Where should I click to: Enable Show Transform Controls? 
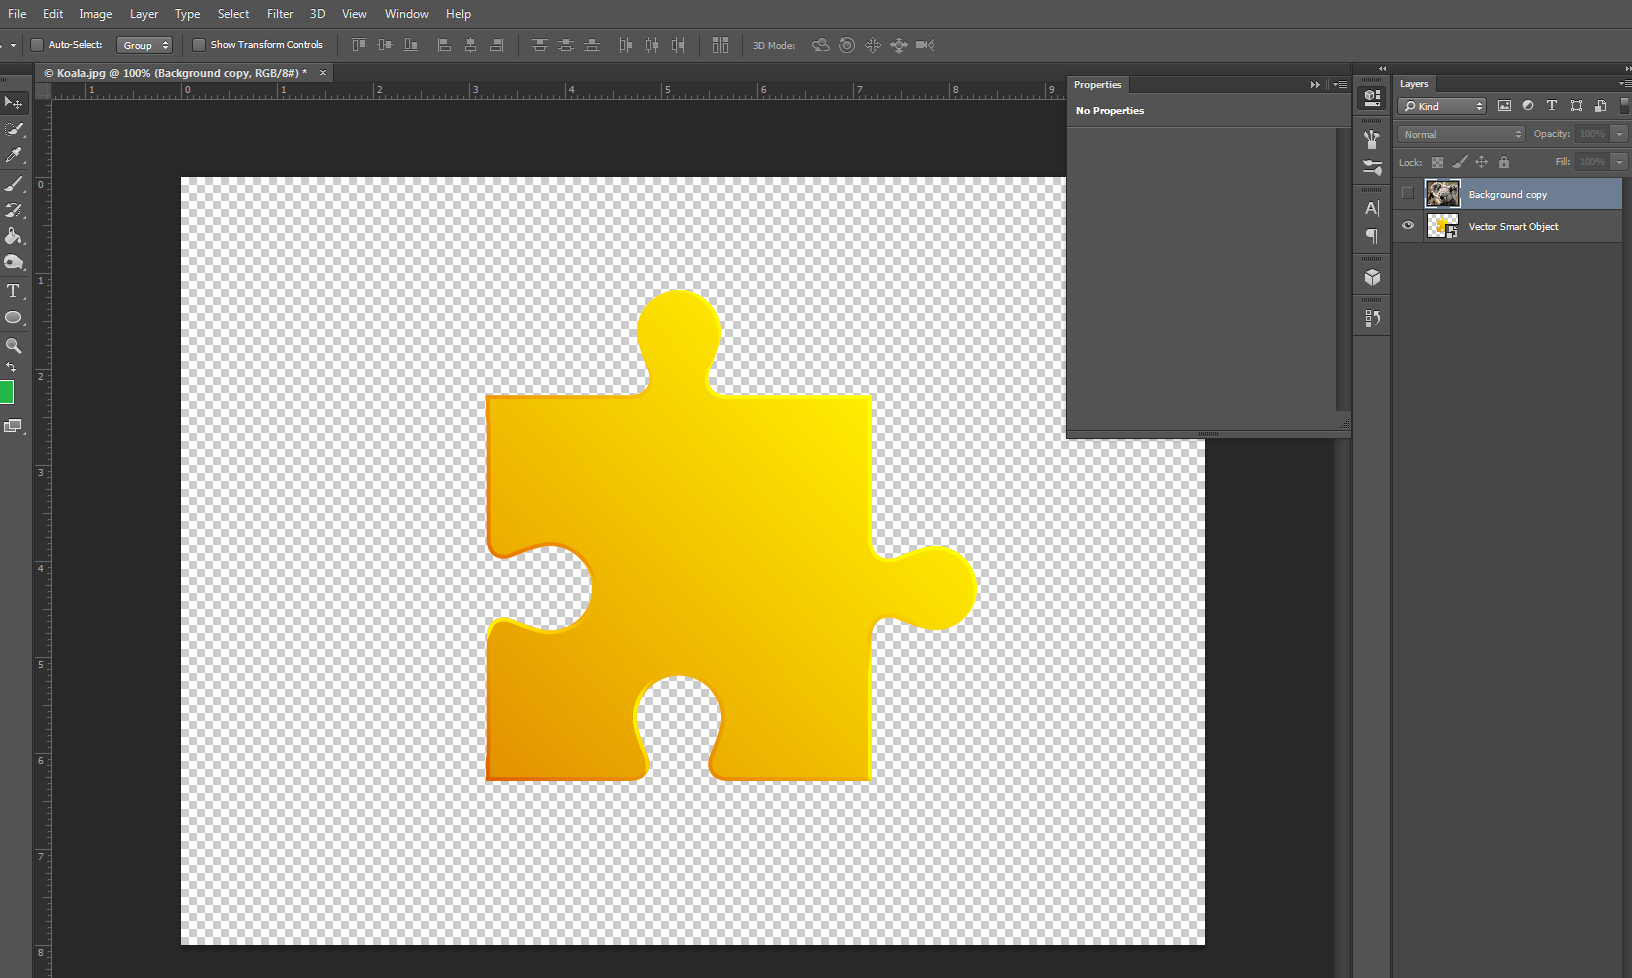[199, 44]
